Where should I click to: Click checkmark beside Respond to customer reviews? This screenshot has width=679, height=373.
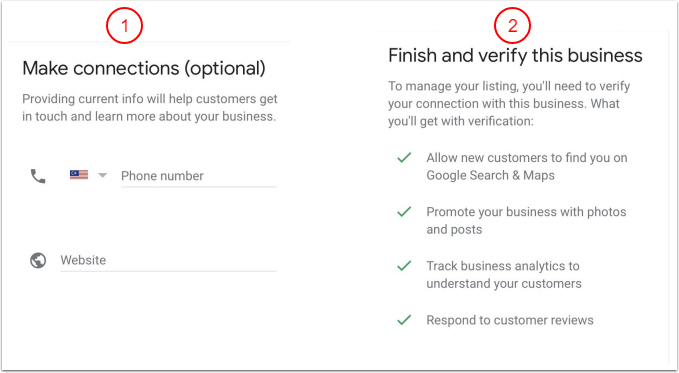[404, 320]
